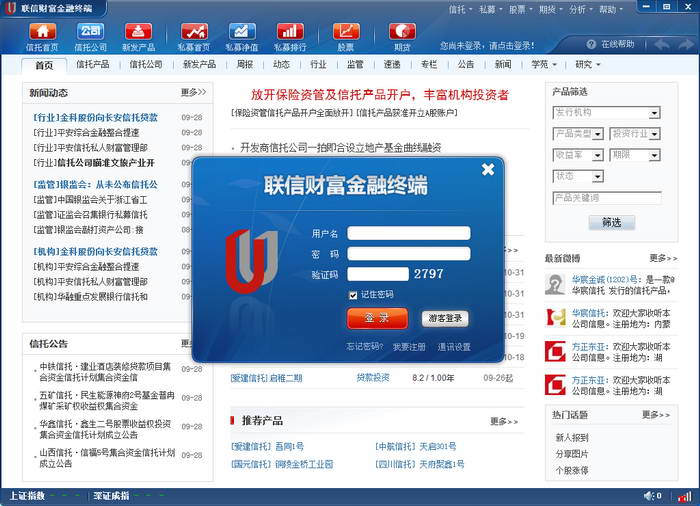
Task: Click 更多>> in 热门话题 panel
Action: (x=656, y=415)
